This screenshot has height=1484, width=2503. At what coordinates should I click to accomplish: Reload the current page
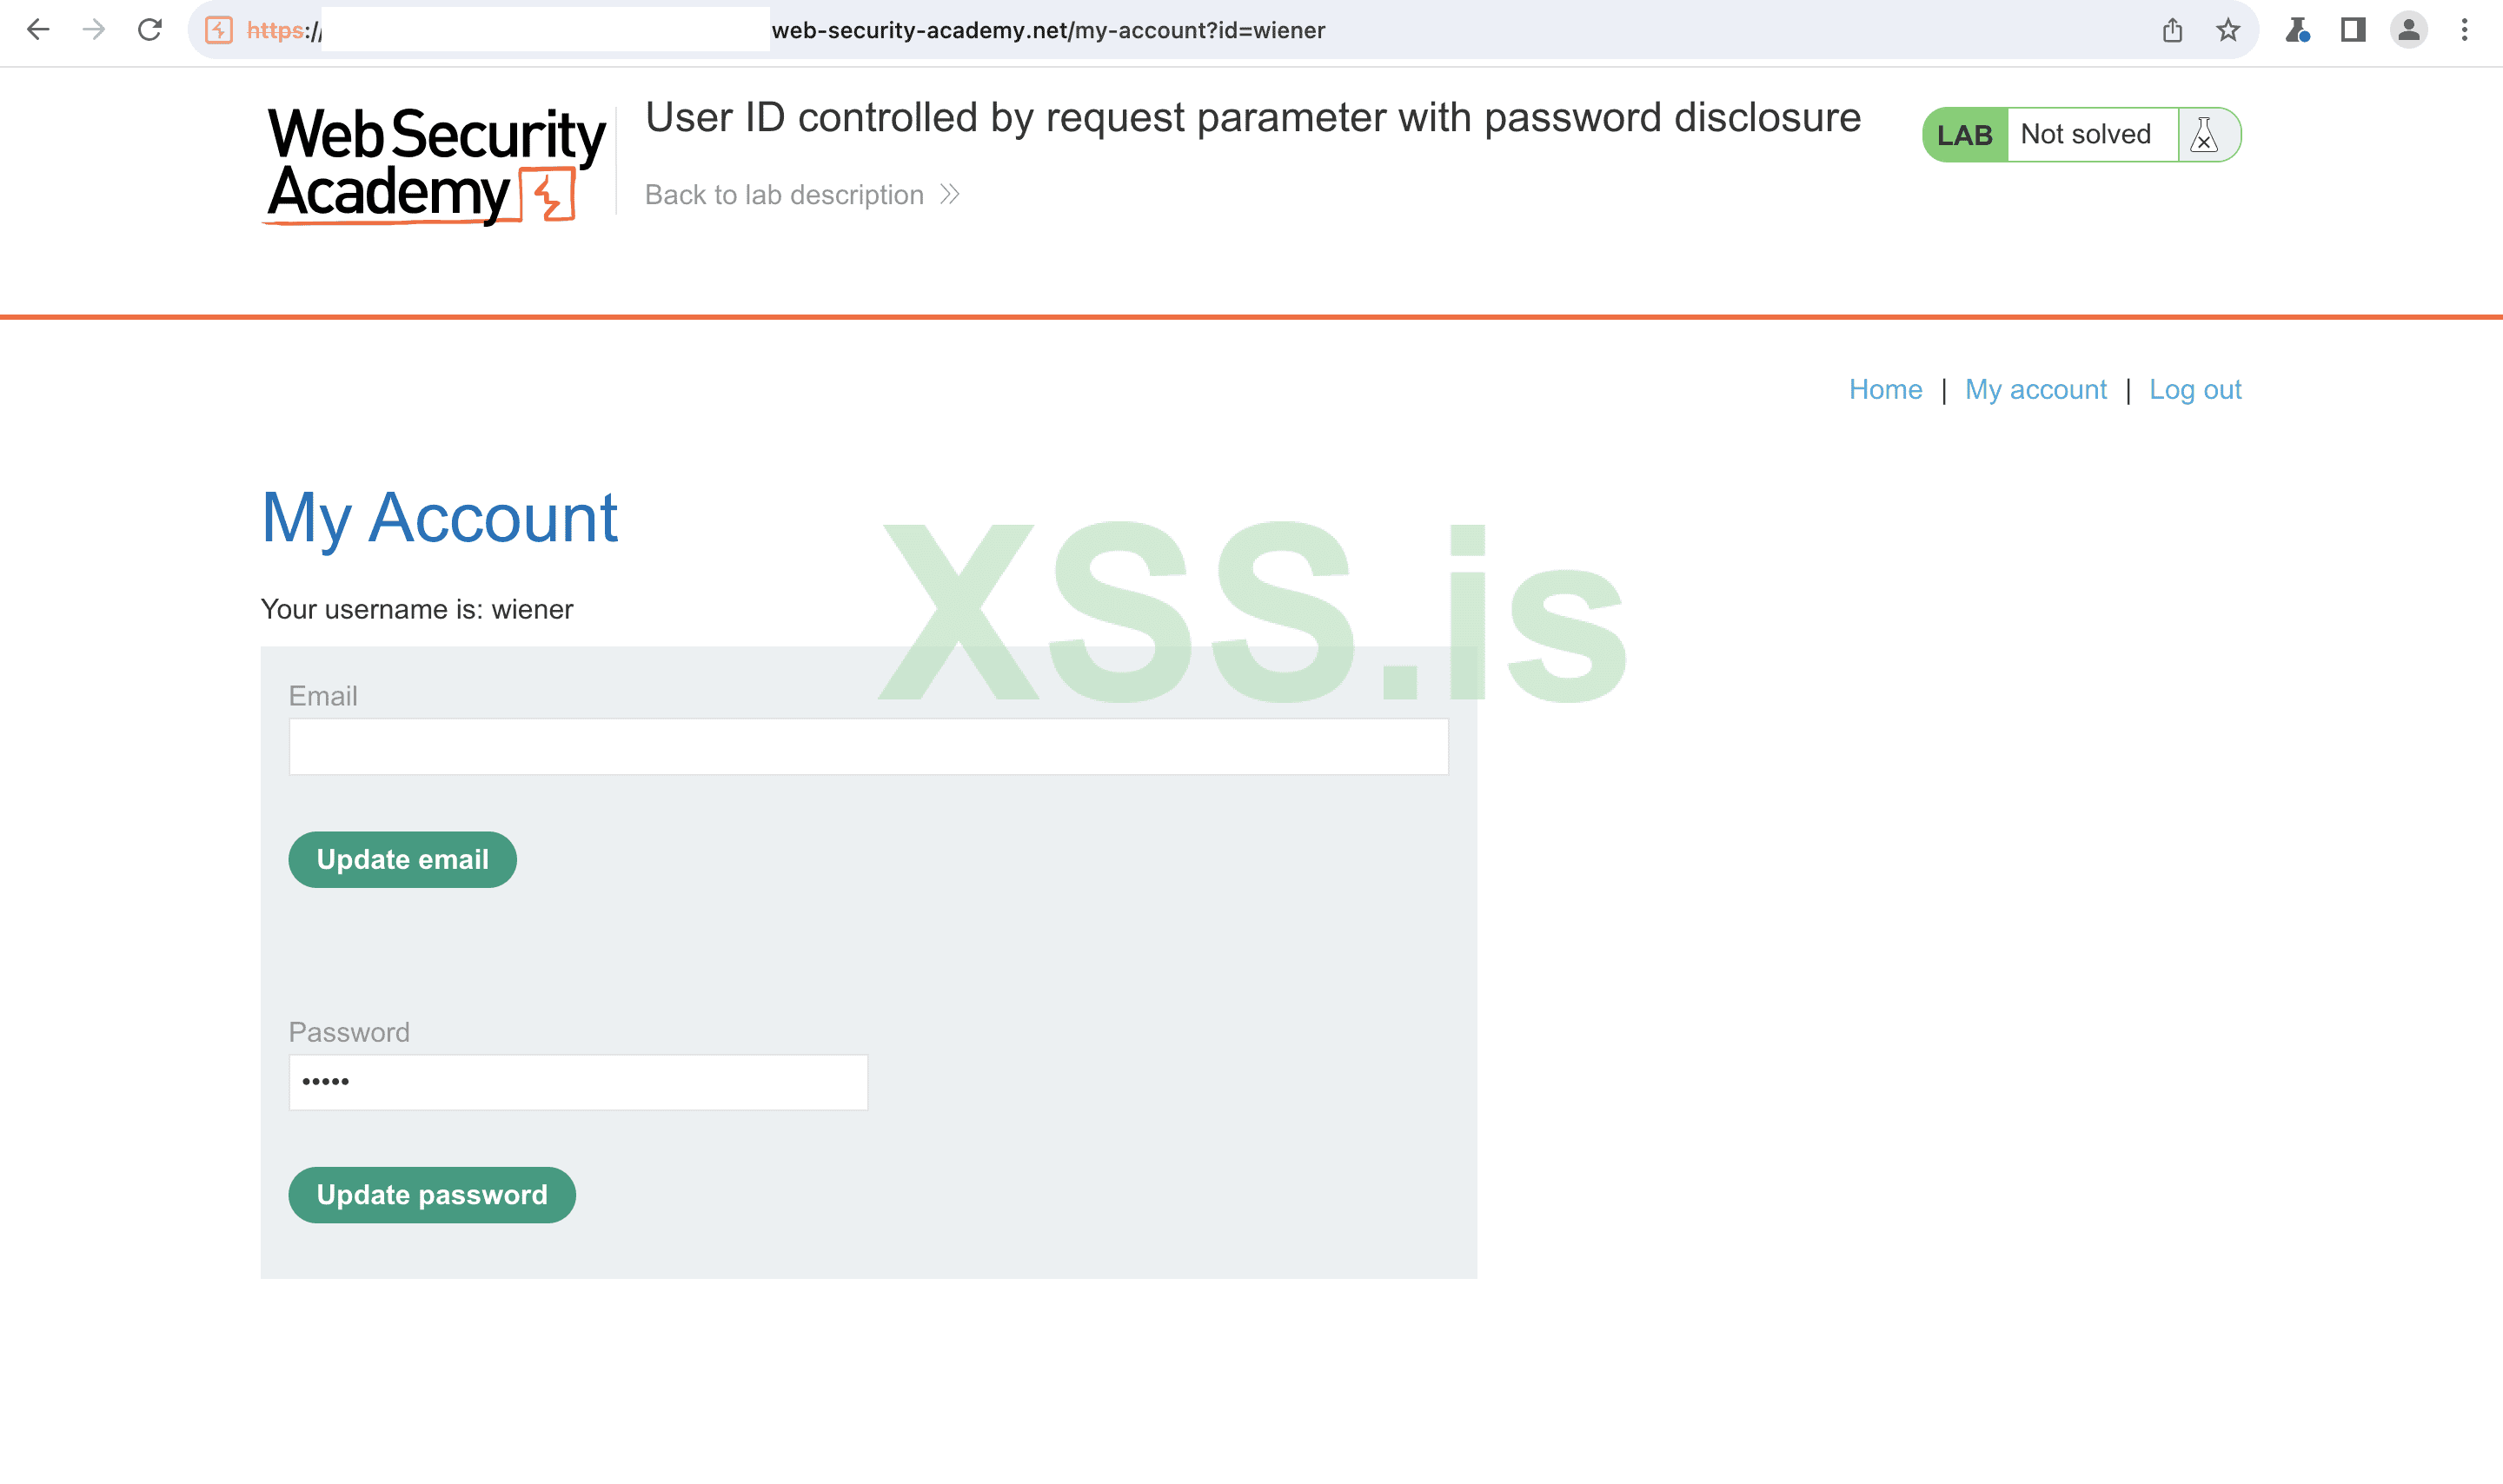(150, 30)
